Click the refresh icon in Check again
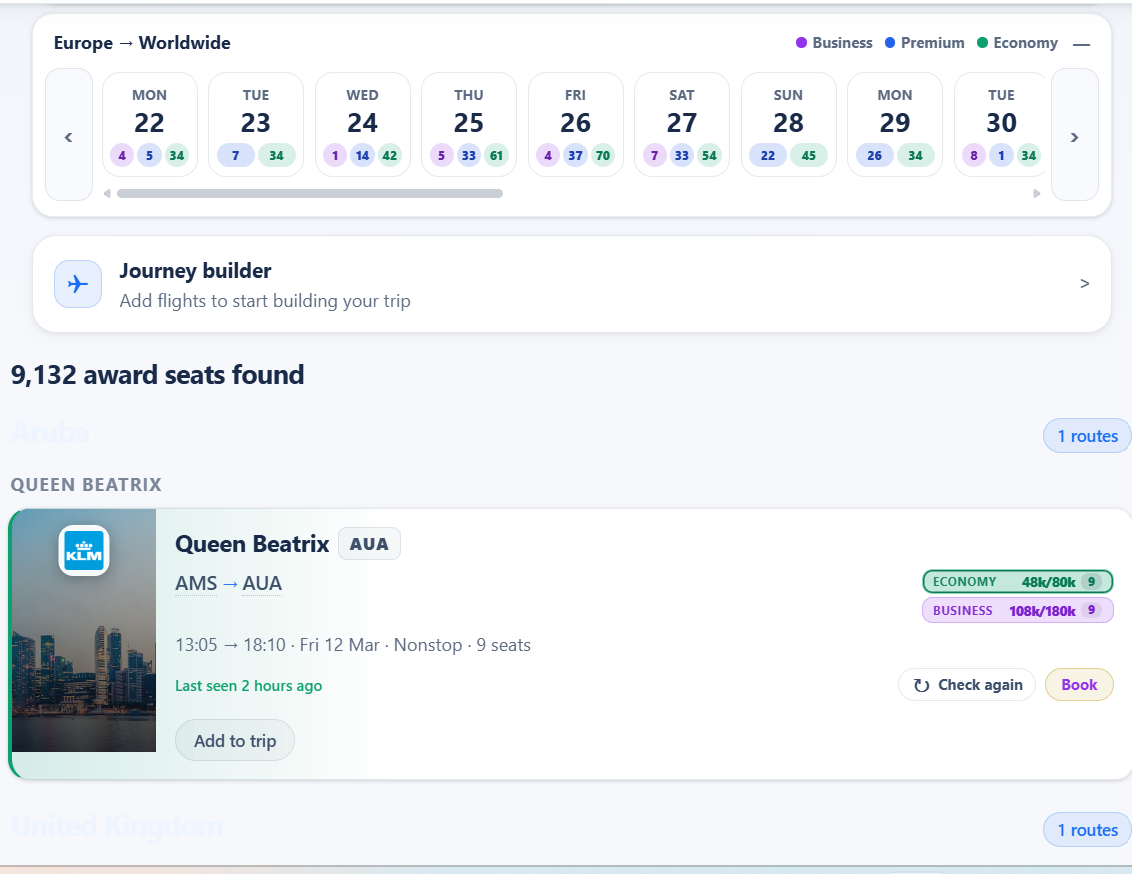The width and height of the screenshot is (1132, 874). [921, 685]
